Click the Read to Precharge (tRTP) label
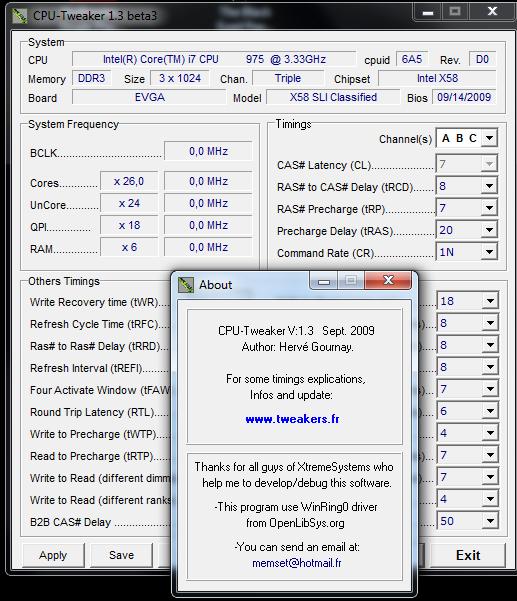This screenshot has width=517, height=601. [92, 456]
